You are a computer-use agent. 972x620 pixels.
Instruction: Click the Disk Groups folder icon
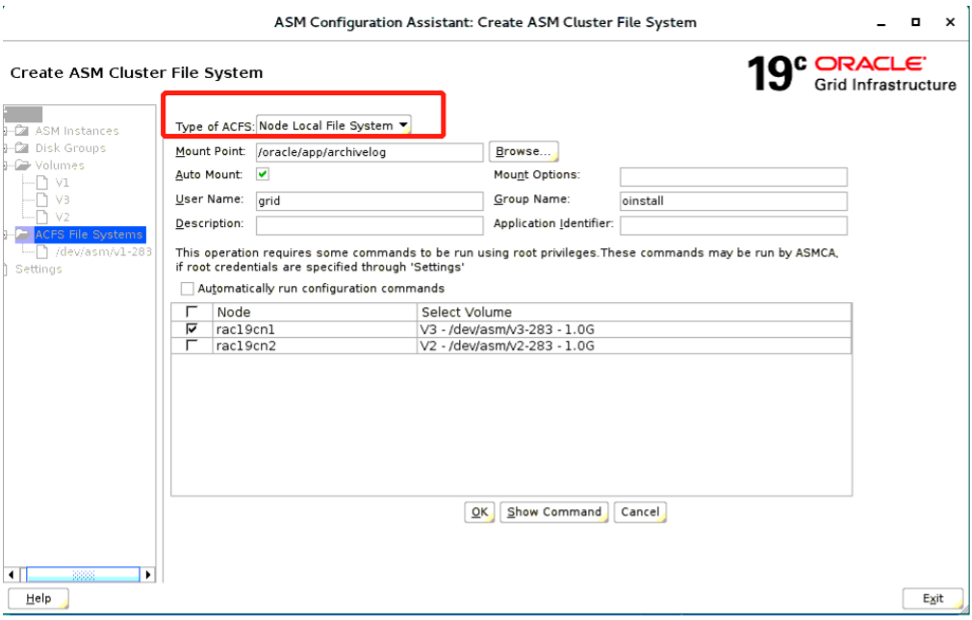20,147
